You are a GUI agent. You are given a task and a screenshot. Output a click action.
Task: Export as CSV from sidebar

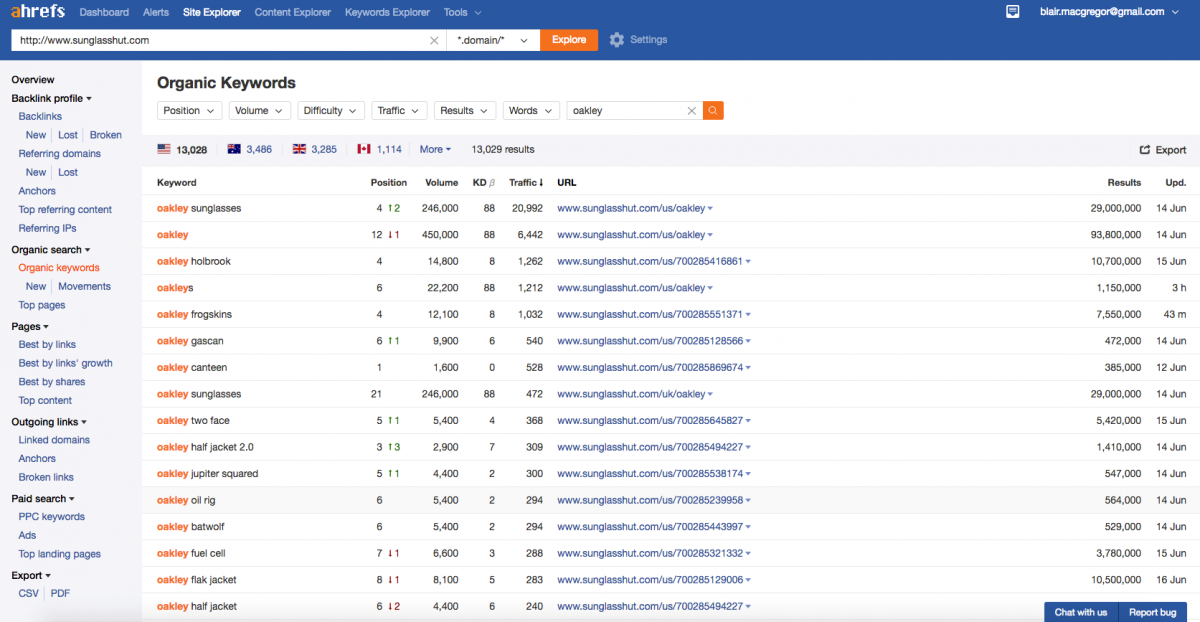coord(28,593)
